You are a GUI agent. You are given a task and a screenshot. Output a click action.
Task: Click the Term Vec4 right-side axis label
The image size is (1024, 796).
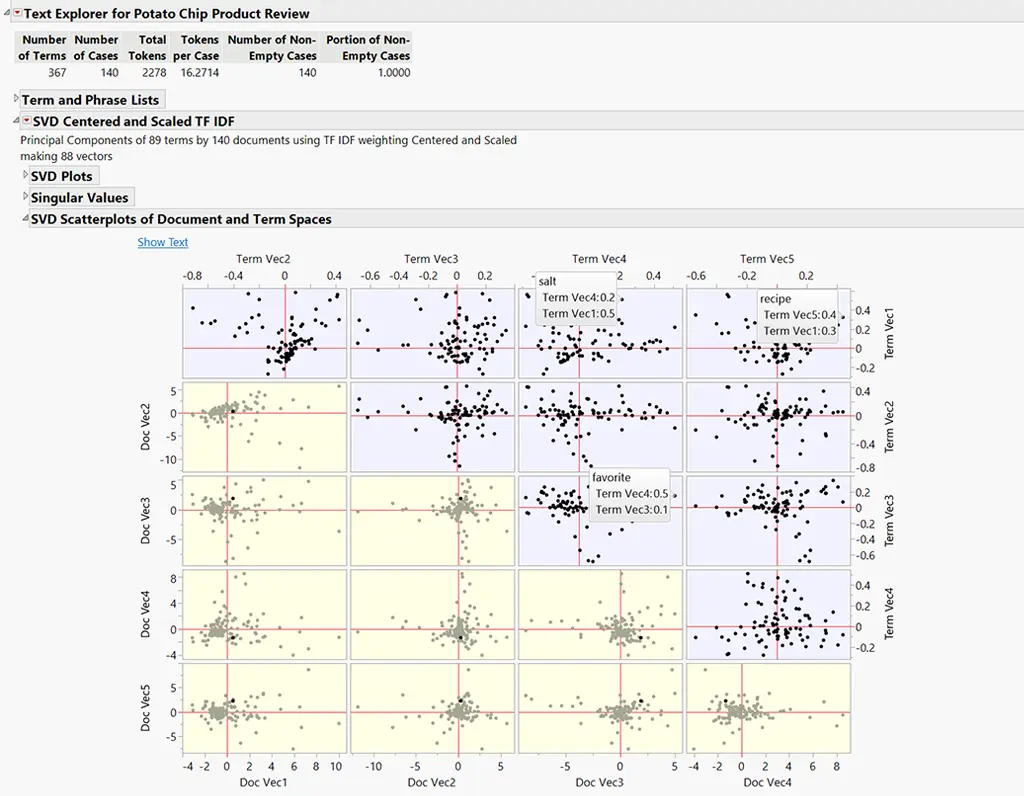[x=890, y=613]
